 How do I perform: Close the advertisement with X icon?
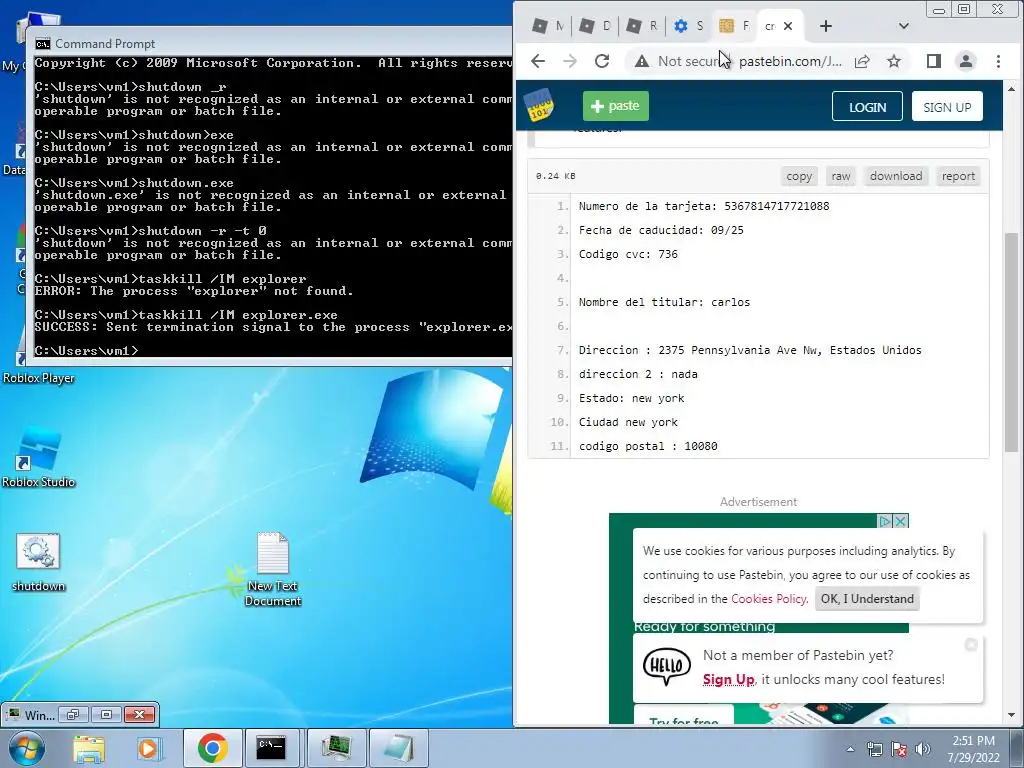[901, 521]
